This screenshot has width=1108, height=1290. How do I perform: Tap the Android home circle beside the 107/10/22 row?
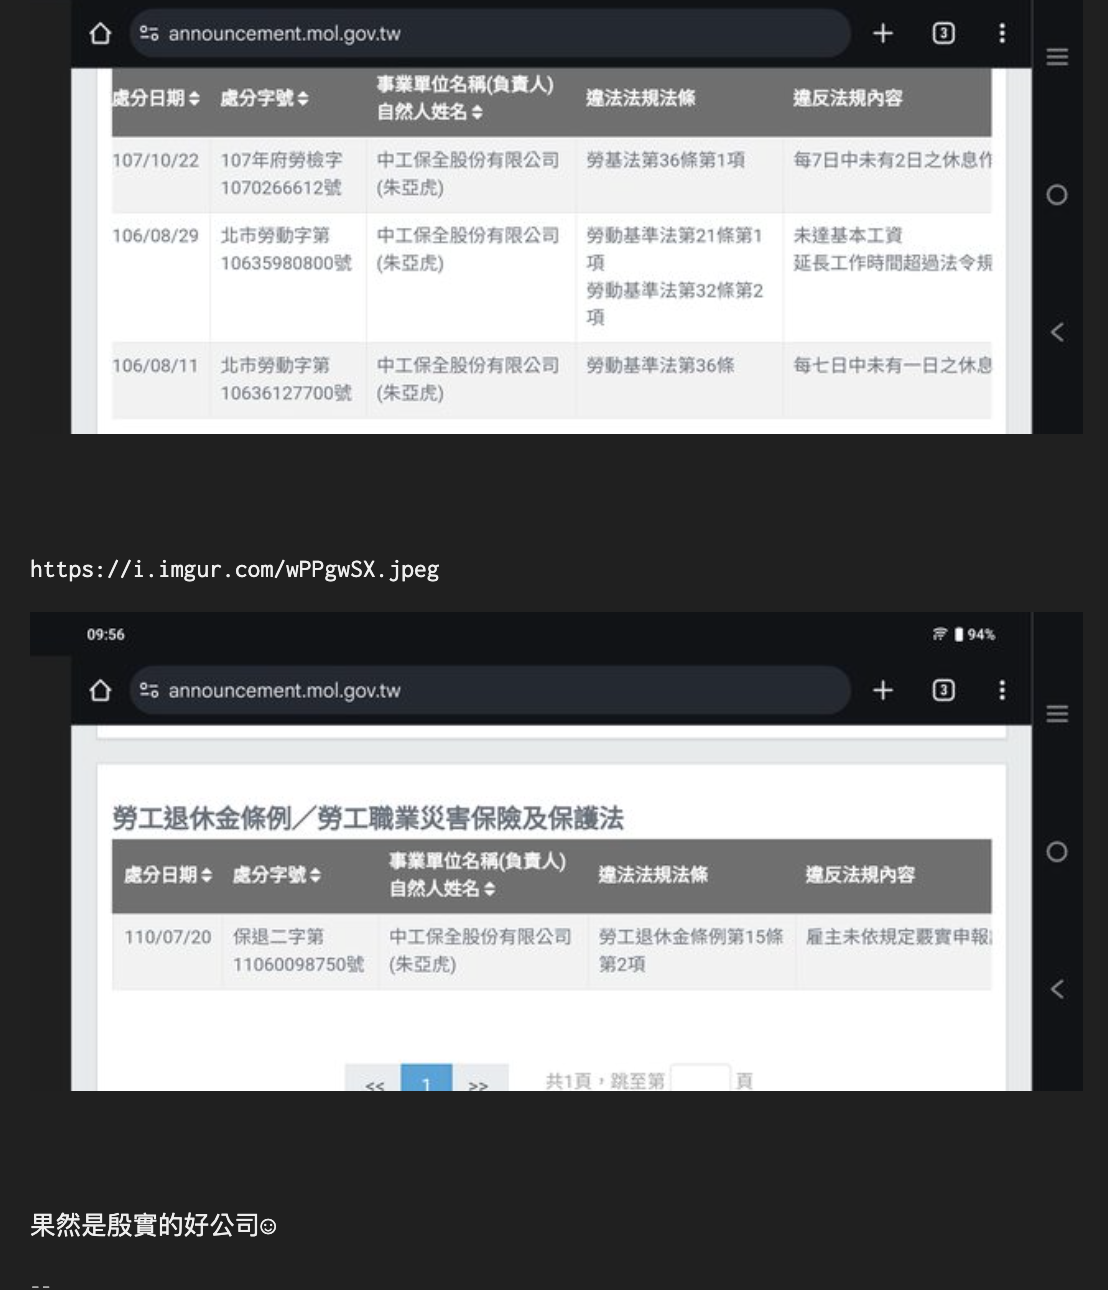coord(1057,195)
